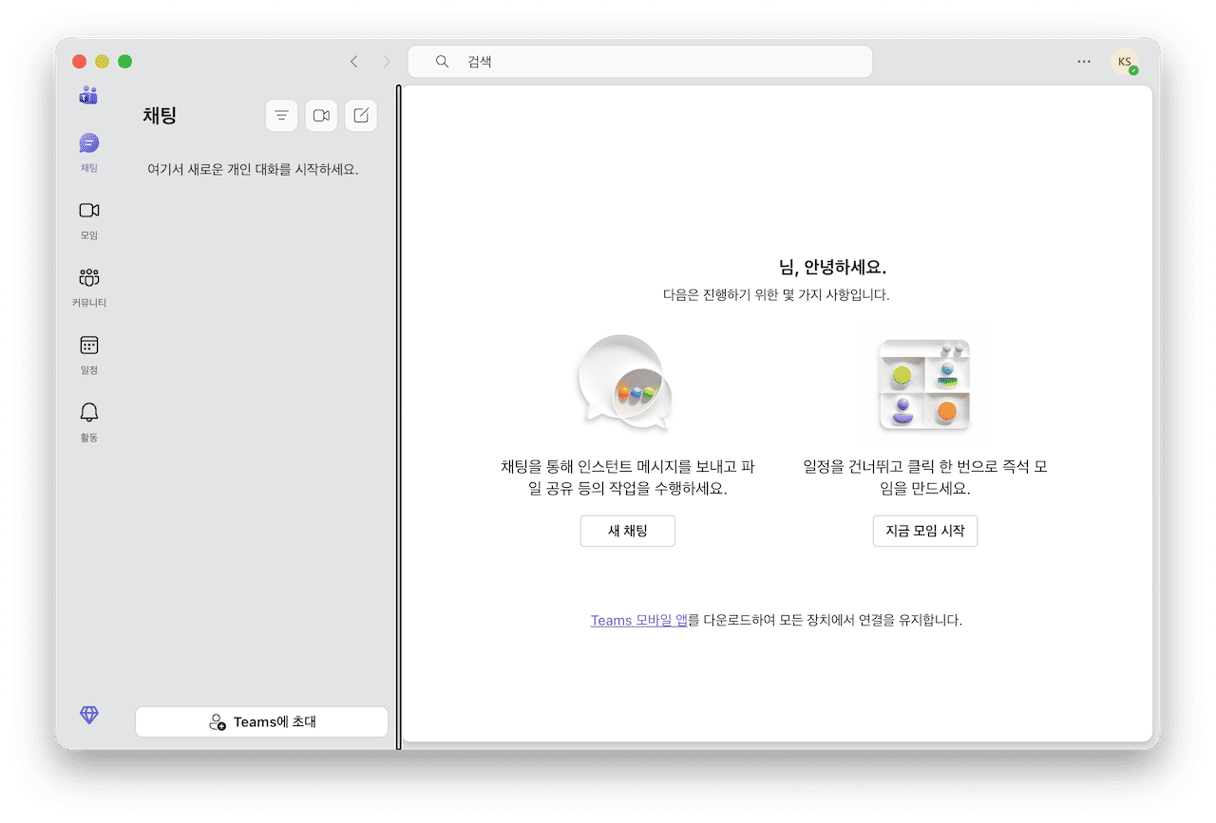
Task: Follow the Teams 모바일 앱 link
Action: 639,620
